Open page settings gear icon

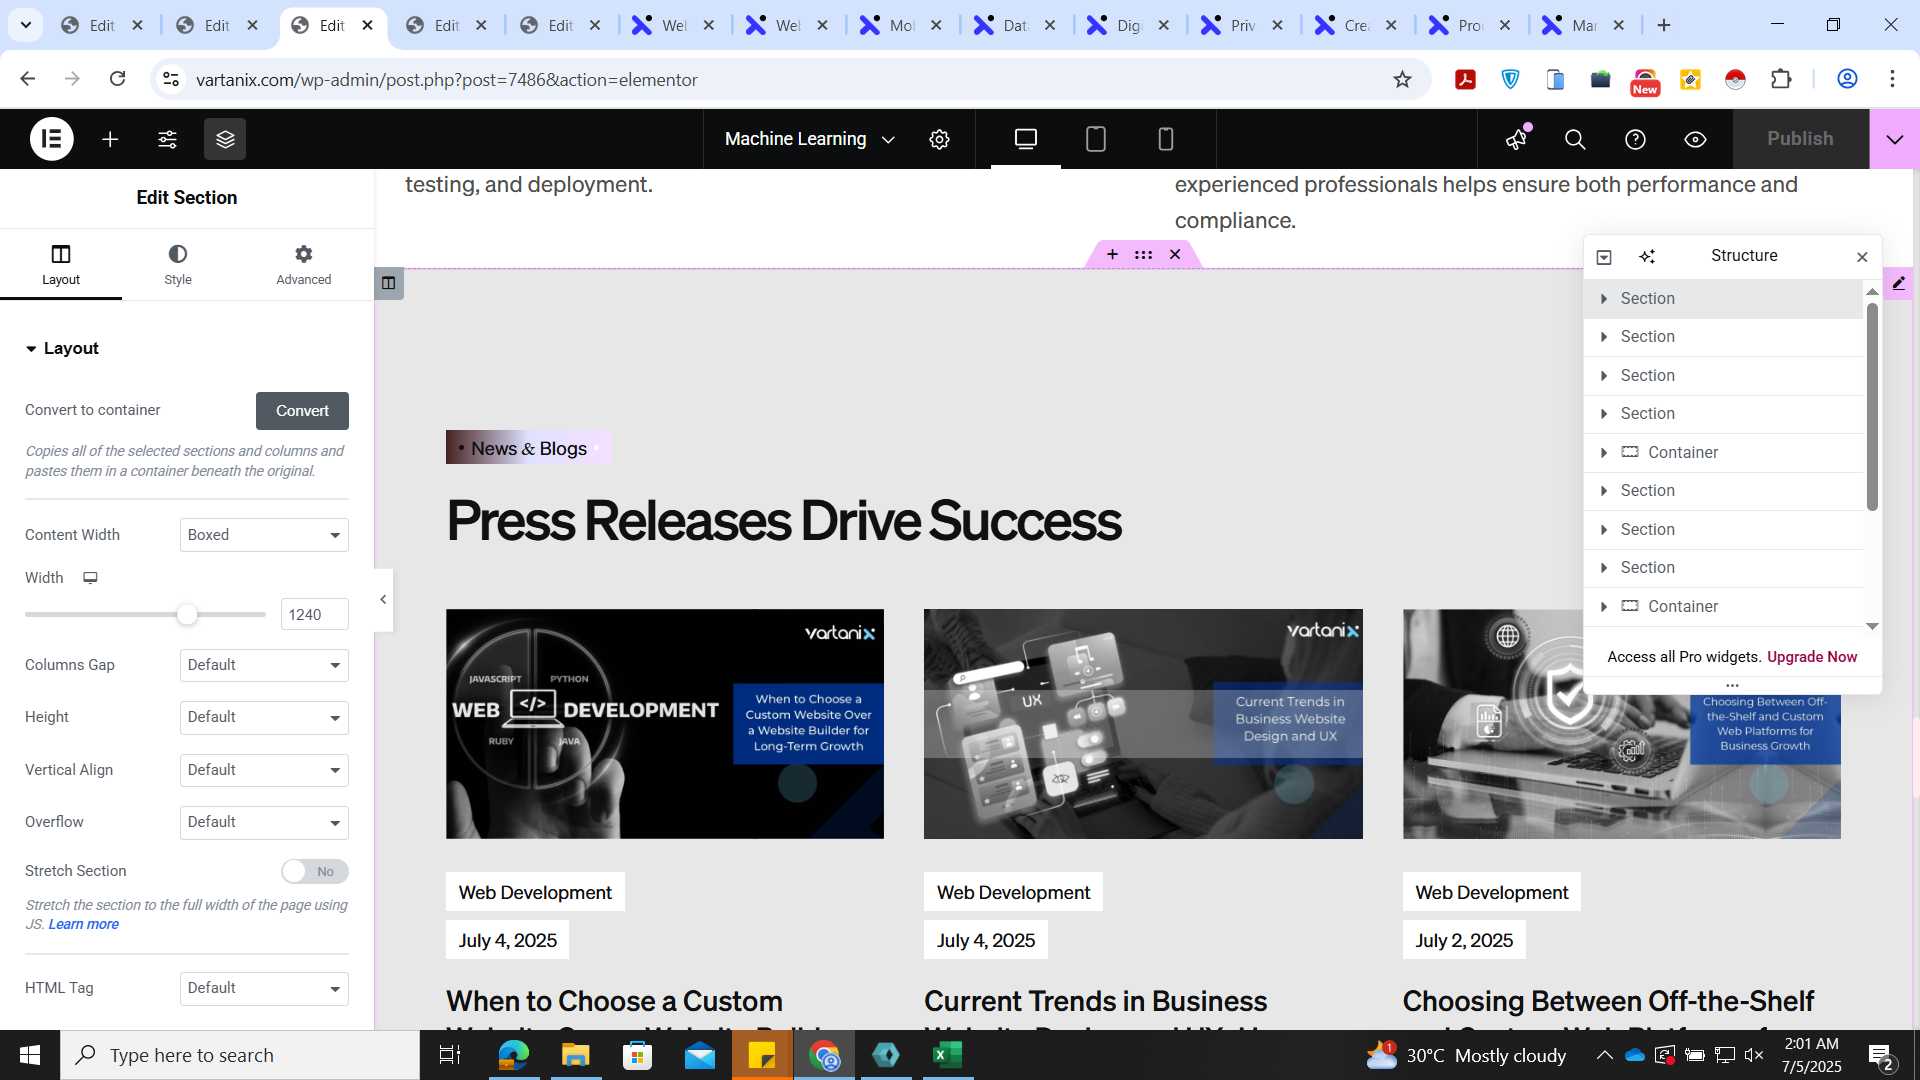(x=939, y=139)
